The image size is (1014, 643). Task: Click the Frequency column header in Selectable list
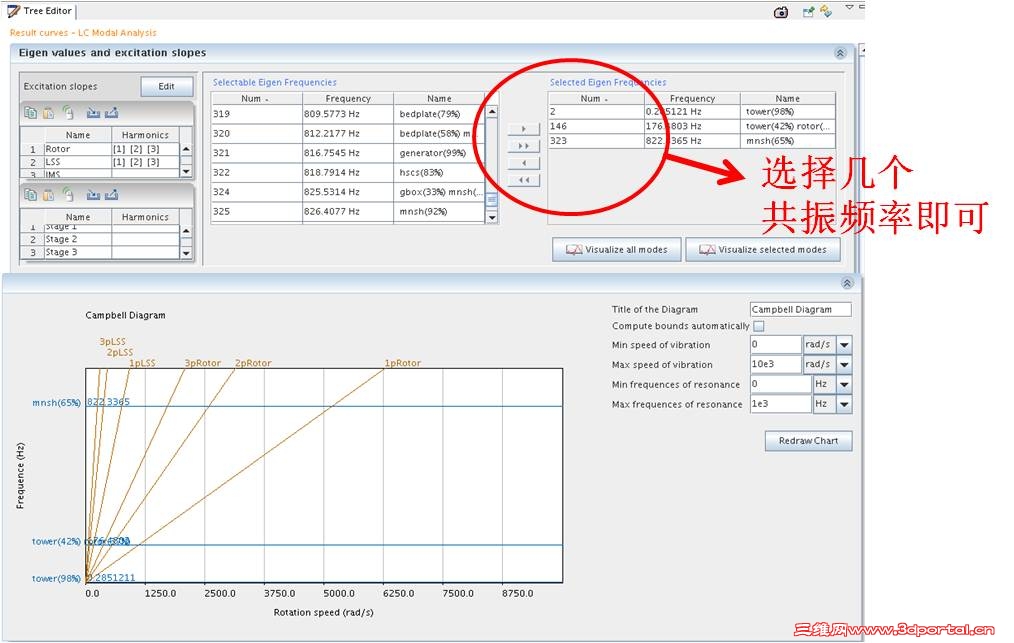tap(348, 98)
